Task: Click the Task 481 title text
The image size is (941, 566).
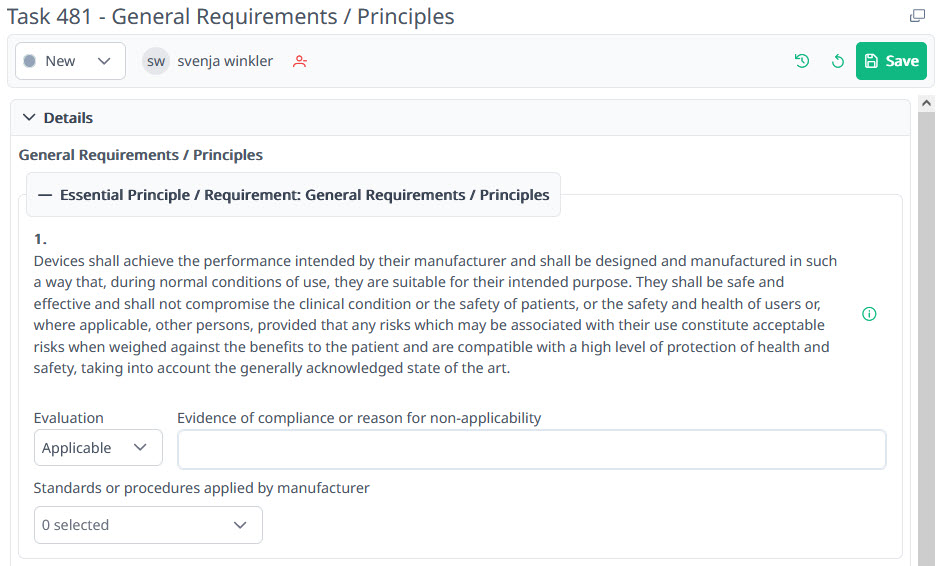Action: point(230,17)
